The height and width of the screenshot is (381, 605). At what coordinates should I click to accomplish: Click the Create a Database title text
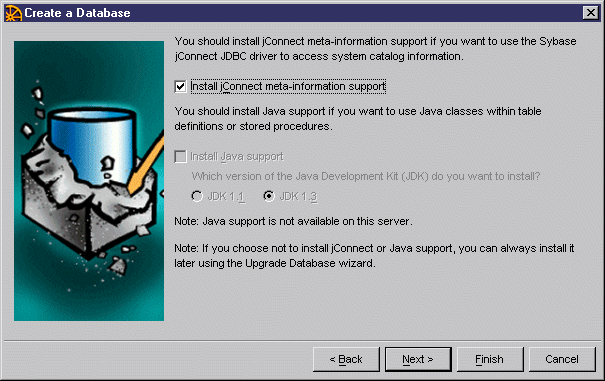77,13
